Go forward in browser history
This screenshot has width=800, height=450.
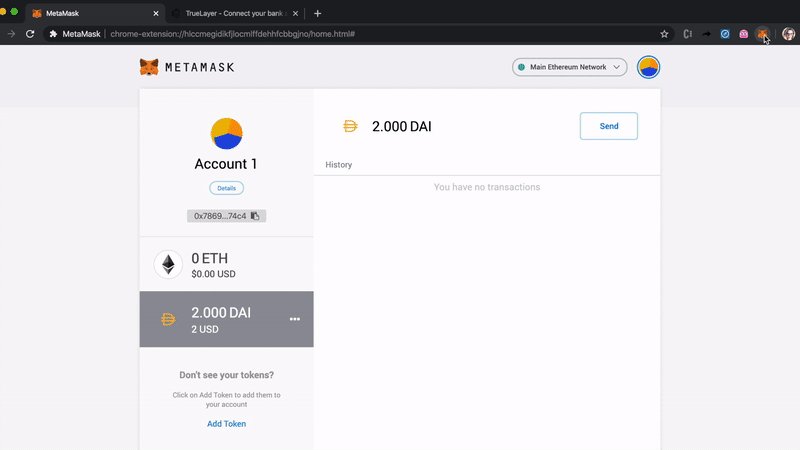[x=11, y=34]
